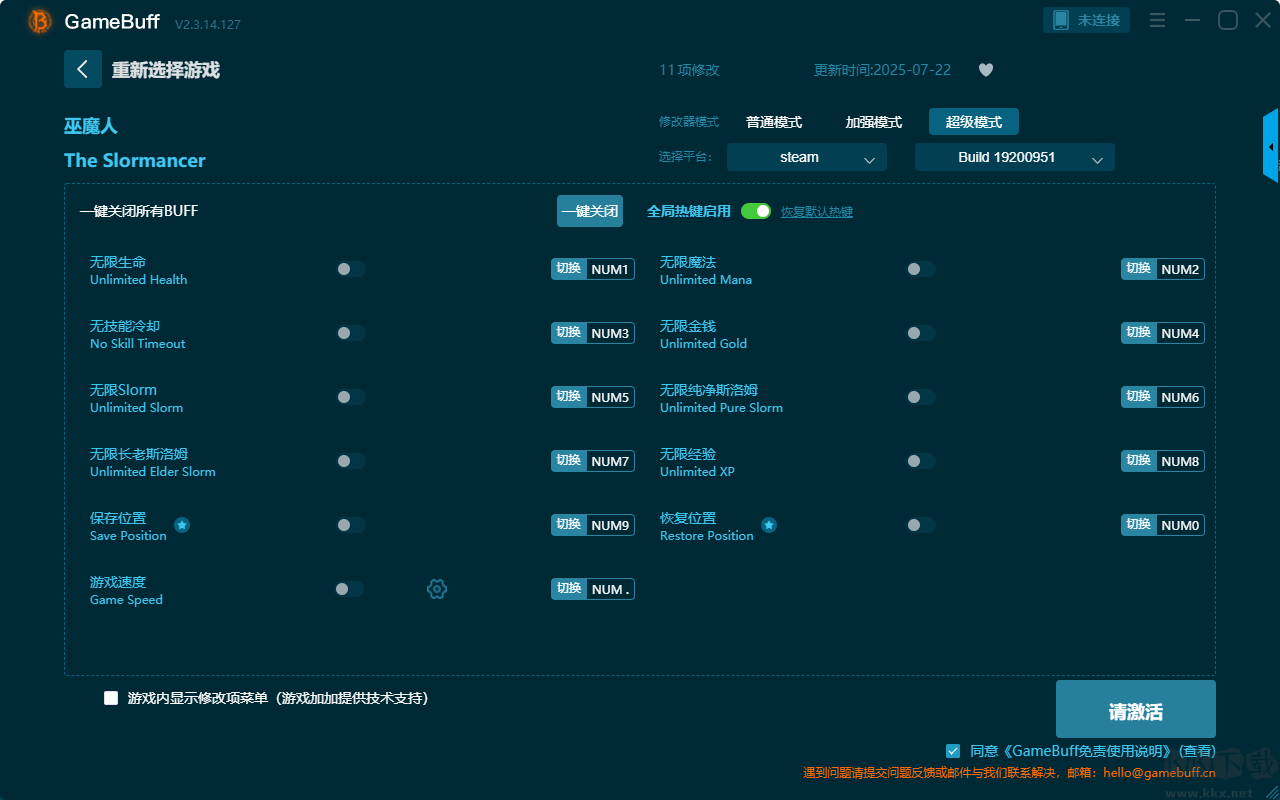Click the star icon beside Save Position
Screen dimensions: 1280x800
[182, 525]
